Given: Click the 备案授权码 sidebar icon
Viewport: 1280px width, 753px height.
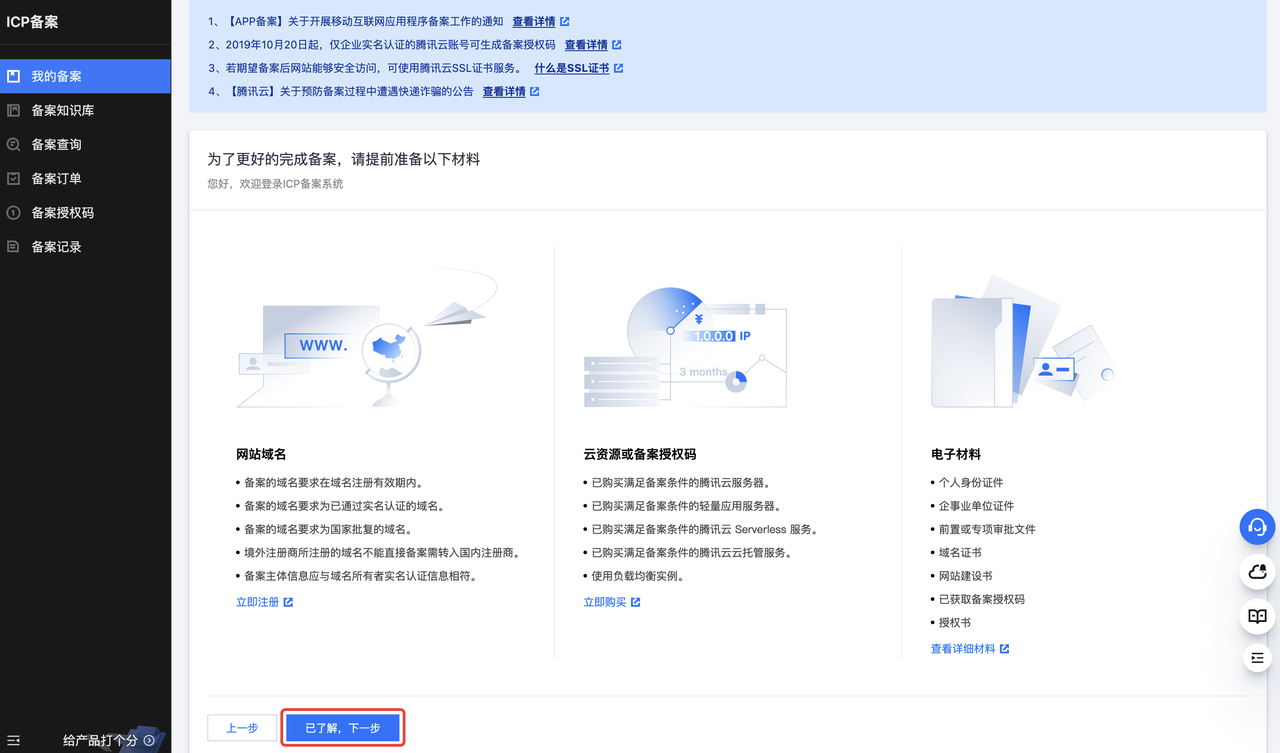Looking at the screenshot, I should click(x=14, y=212).
